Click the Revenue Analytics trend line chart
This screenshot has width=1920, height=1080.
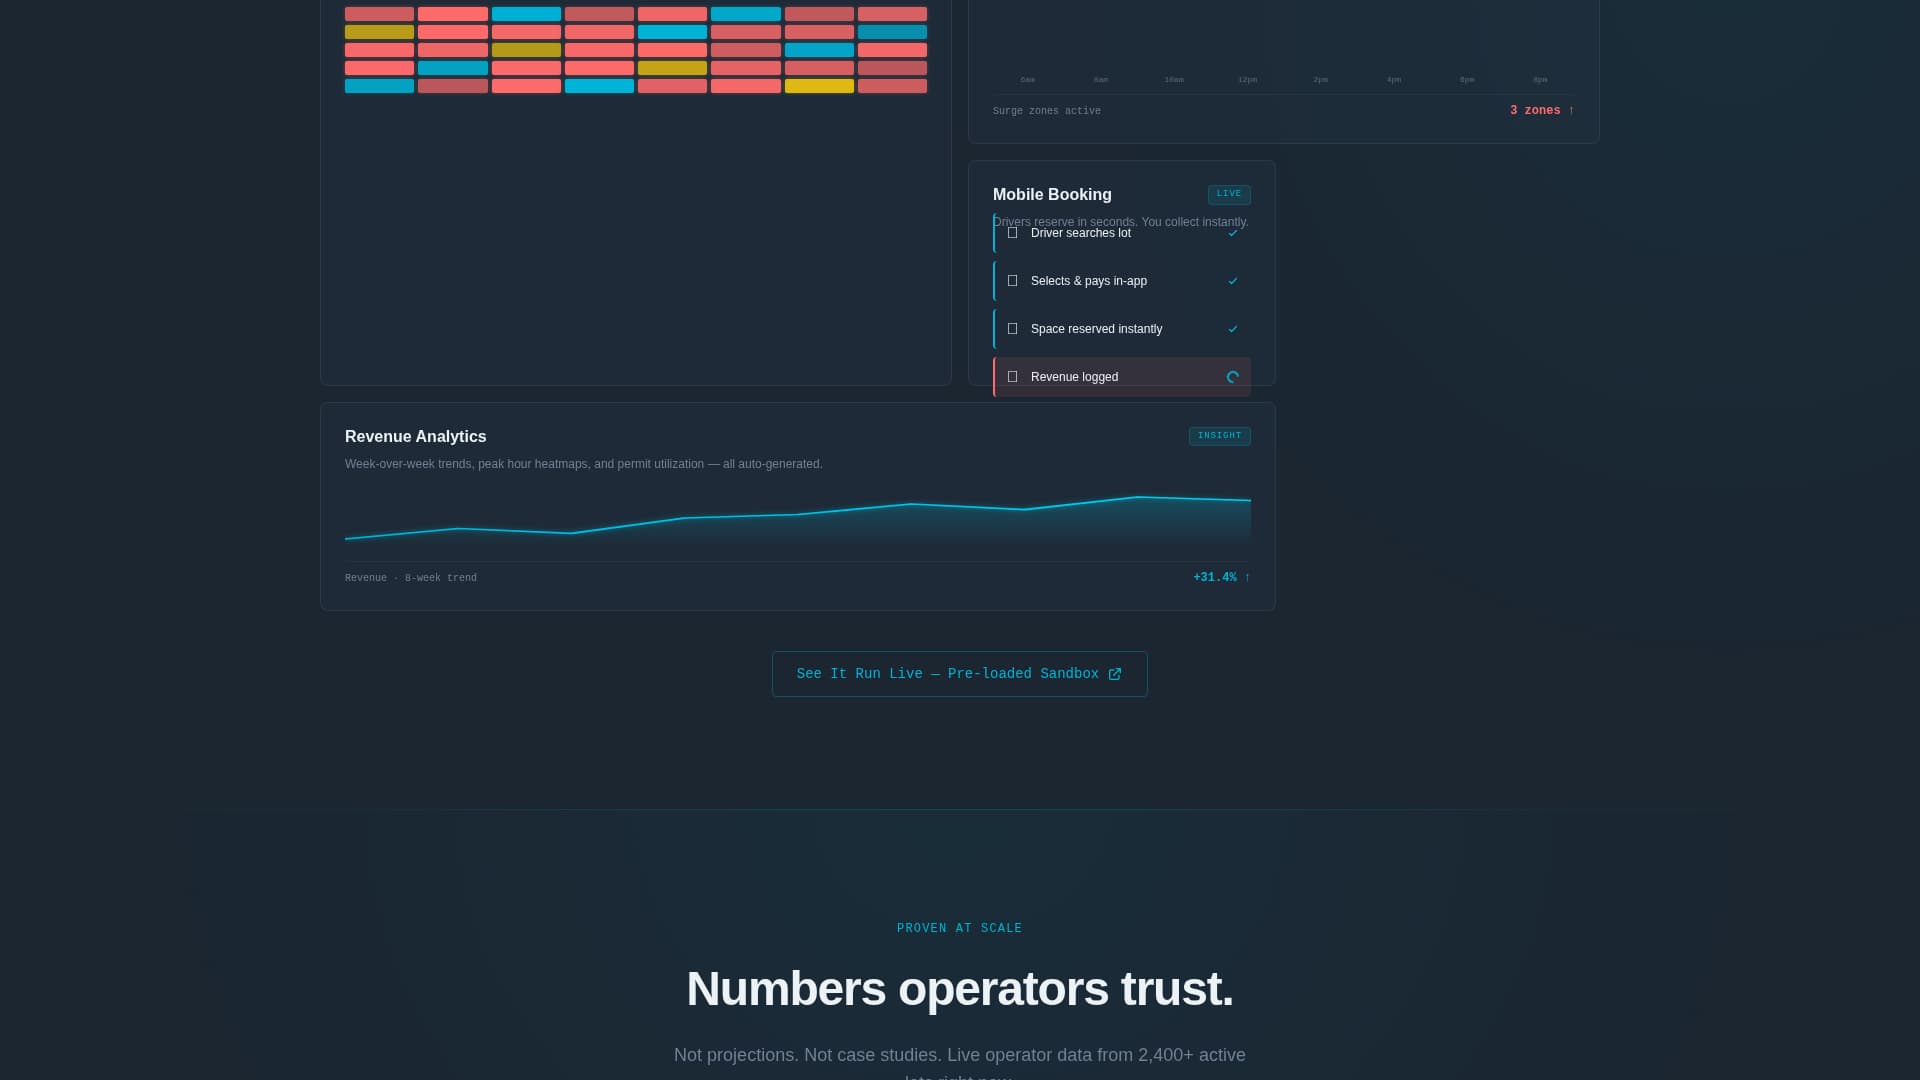coord(798,519)
